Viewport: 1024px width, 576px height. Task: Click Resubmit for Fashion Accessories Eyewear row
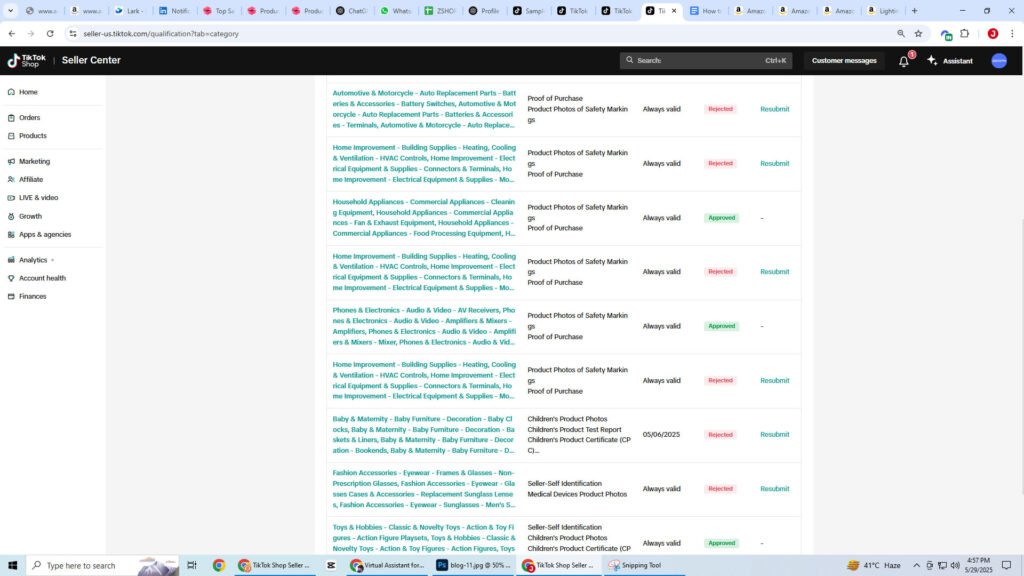pyautogui.click(x=775, y=488)
